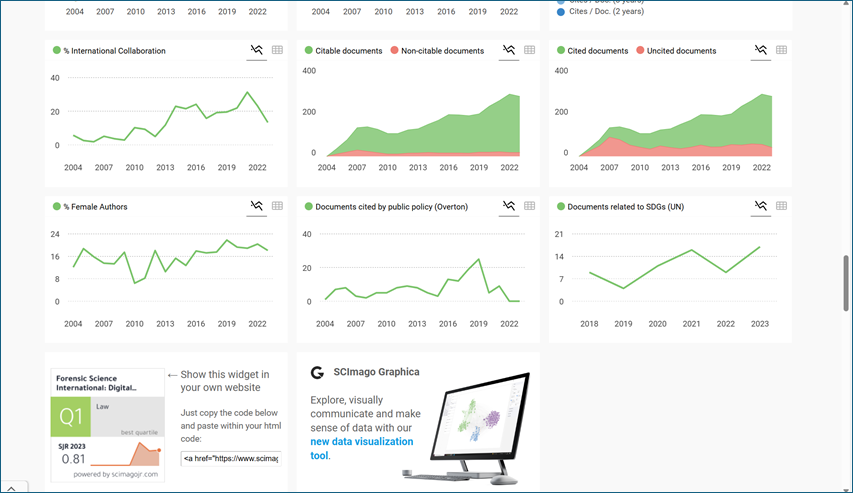Open the new data visualization tool link
853x493 pixels.
[x=361, y=448]
